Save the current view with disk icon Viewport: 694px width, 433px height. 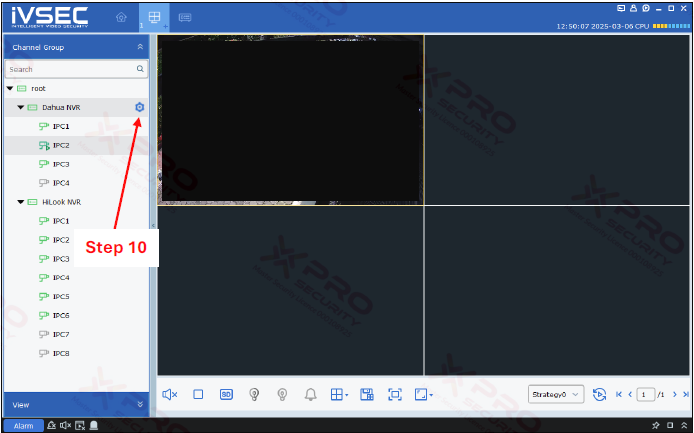[367, 394]
